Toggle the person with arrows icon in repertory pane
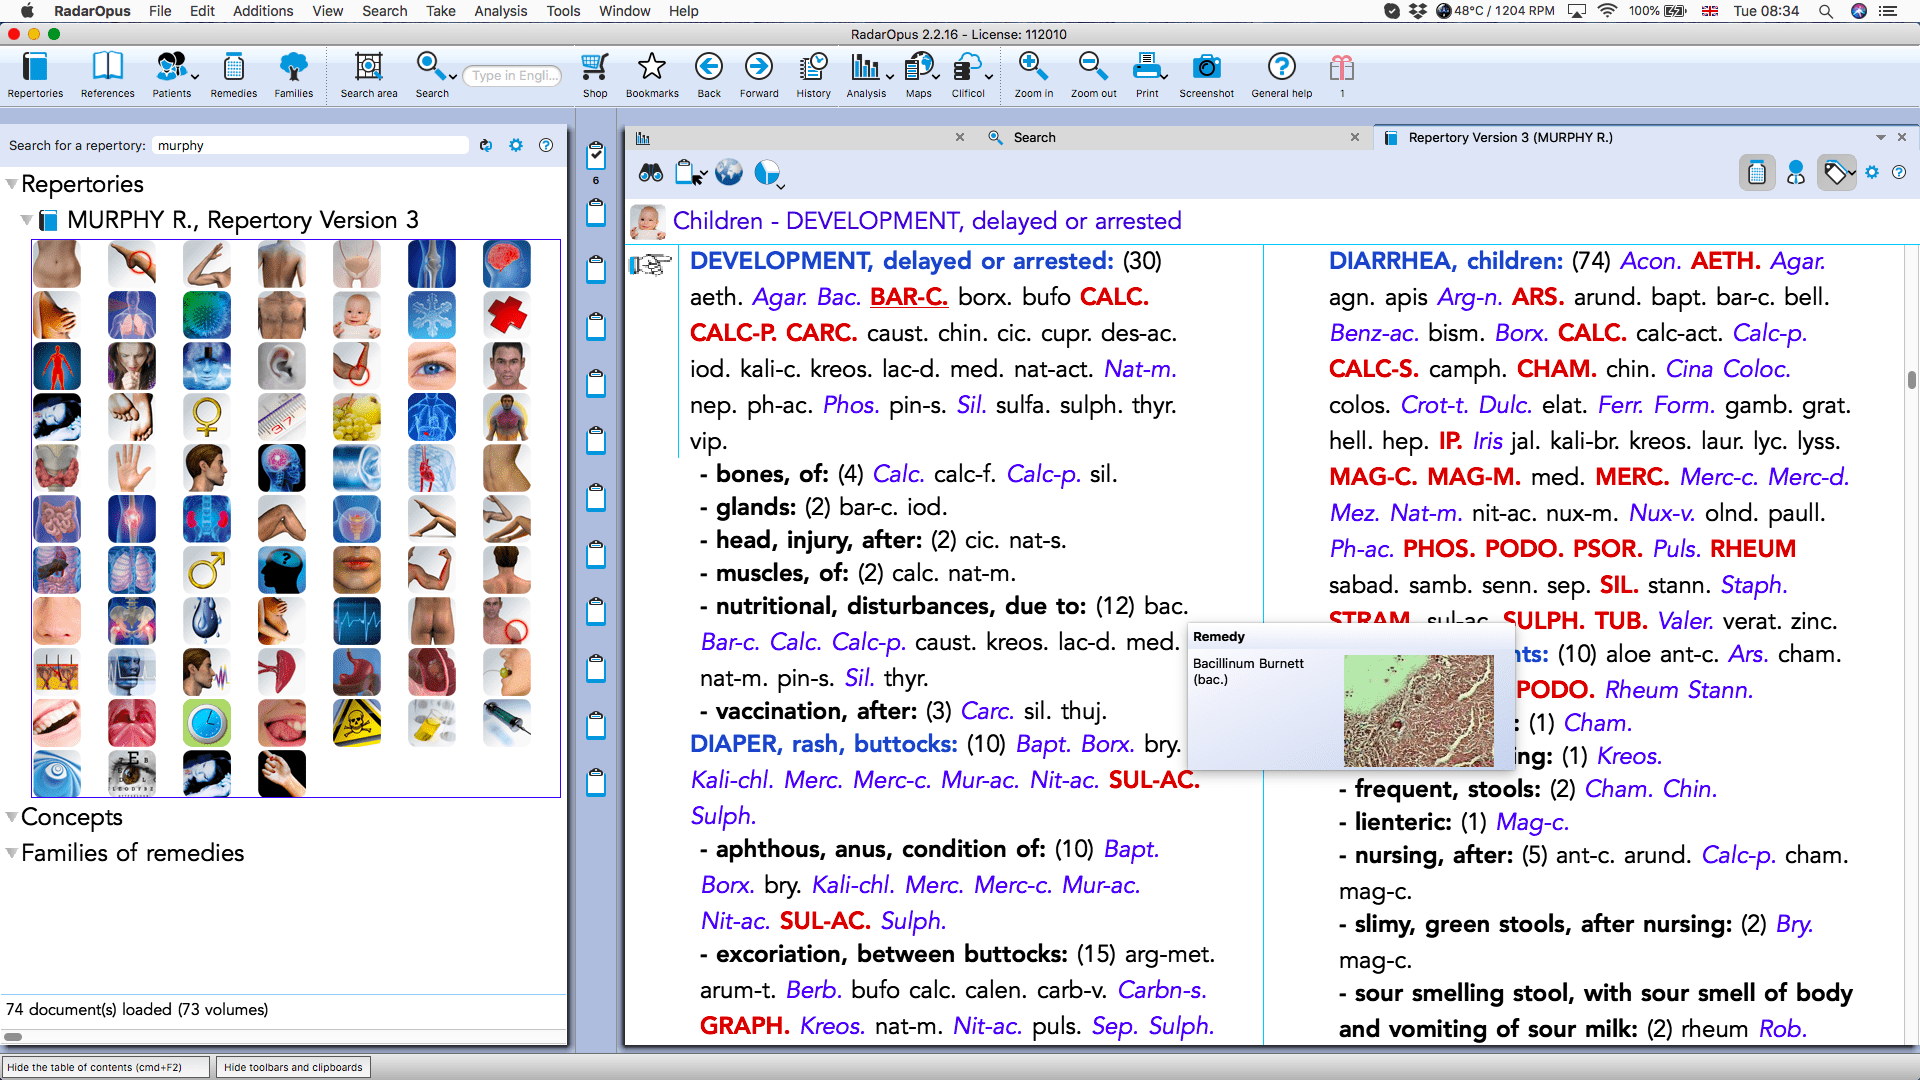The width and height of the screenshot is (1920, 1080). [x=1796, y=173]
